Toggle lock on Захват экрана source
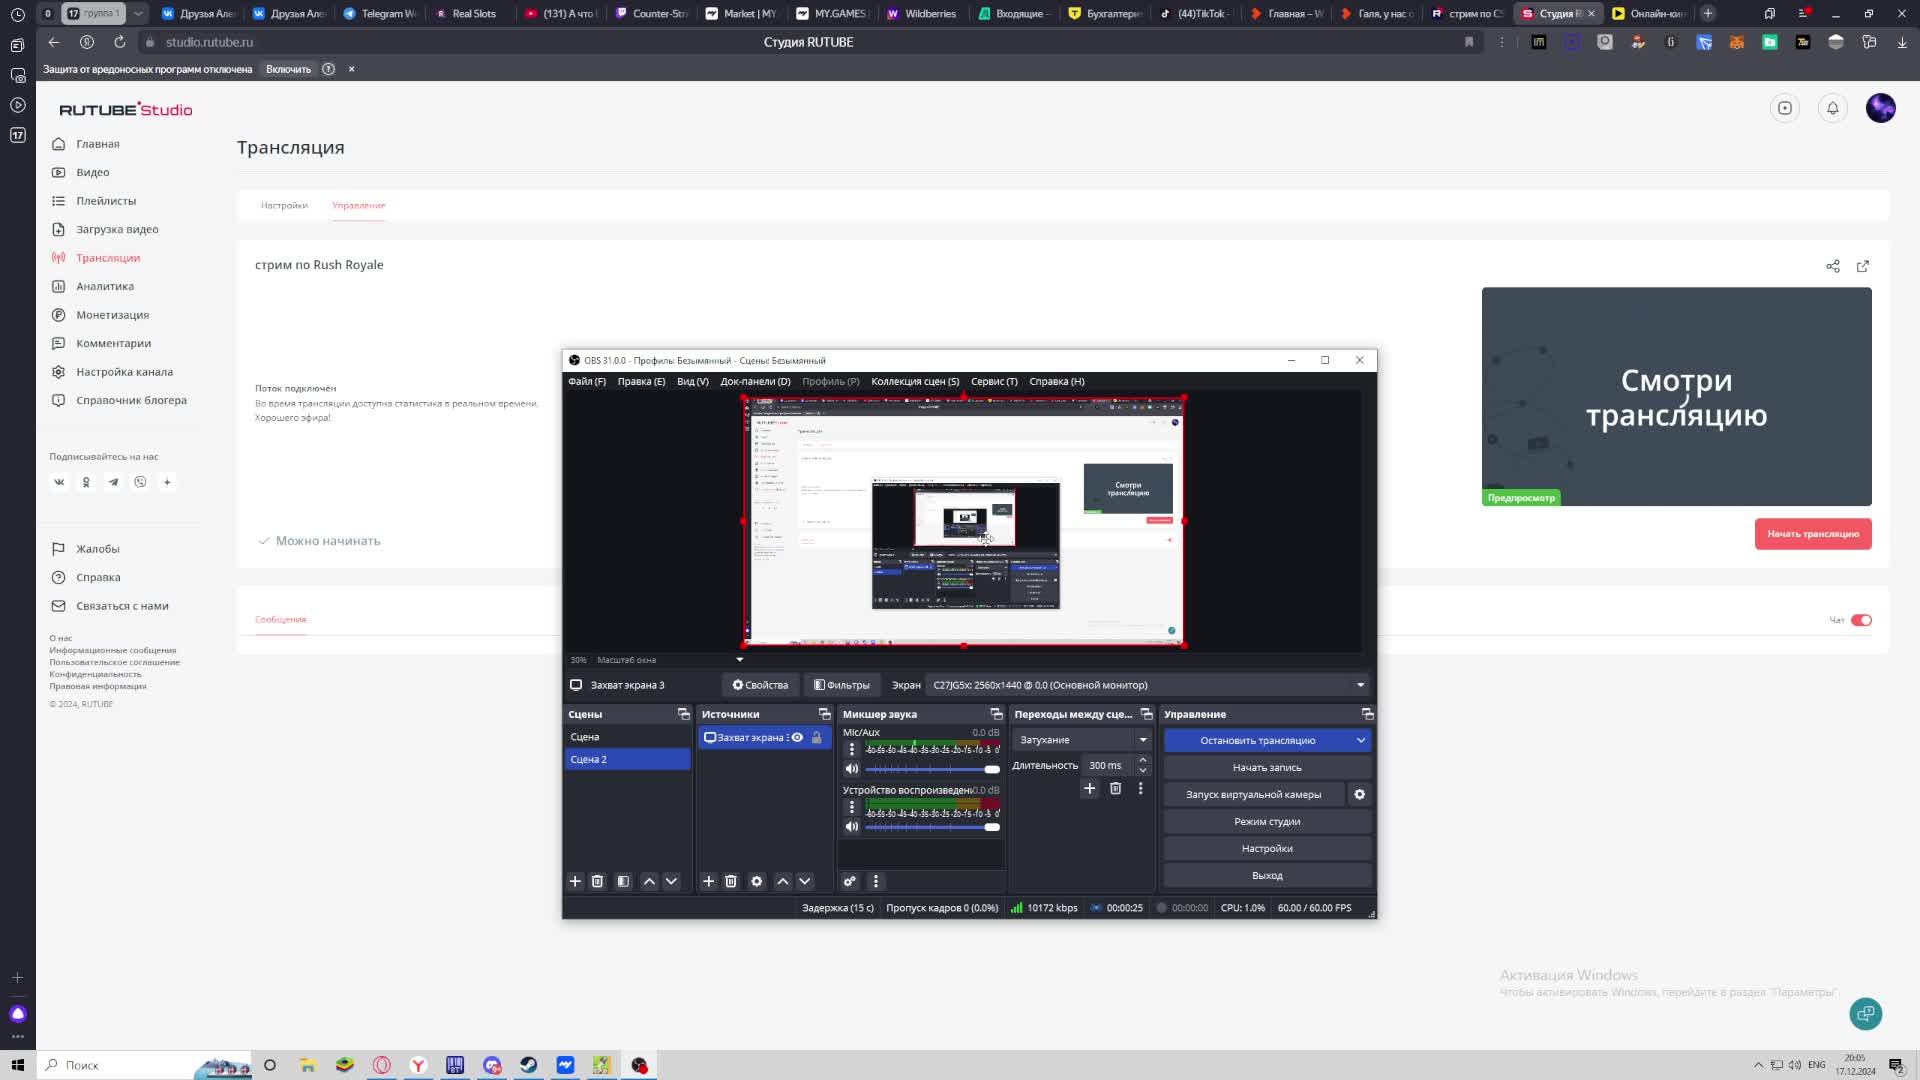 [x=816, y=737]
